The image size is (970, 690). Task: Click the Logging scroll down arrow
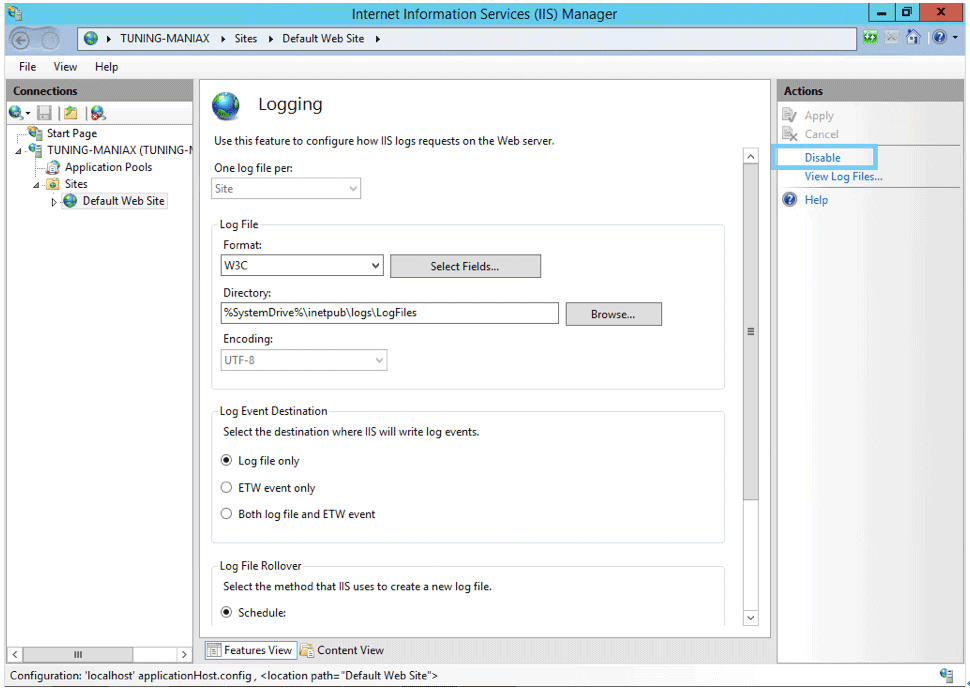coord(750,618)
